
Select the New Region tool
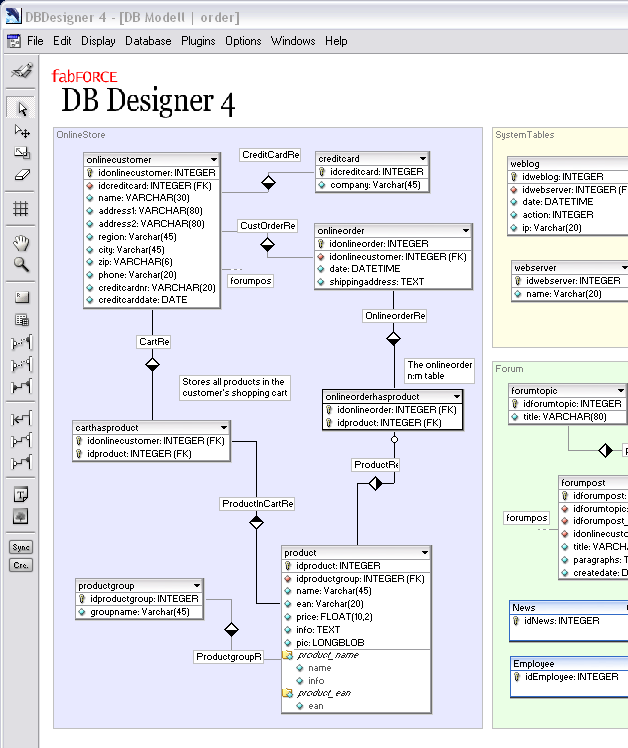21,298
